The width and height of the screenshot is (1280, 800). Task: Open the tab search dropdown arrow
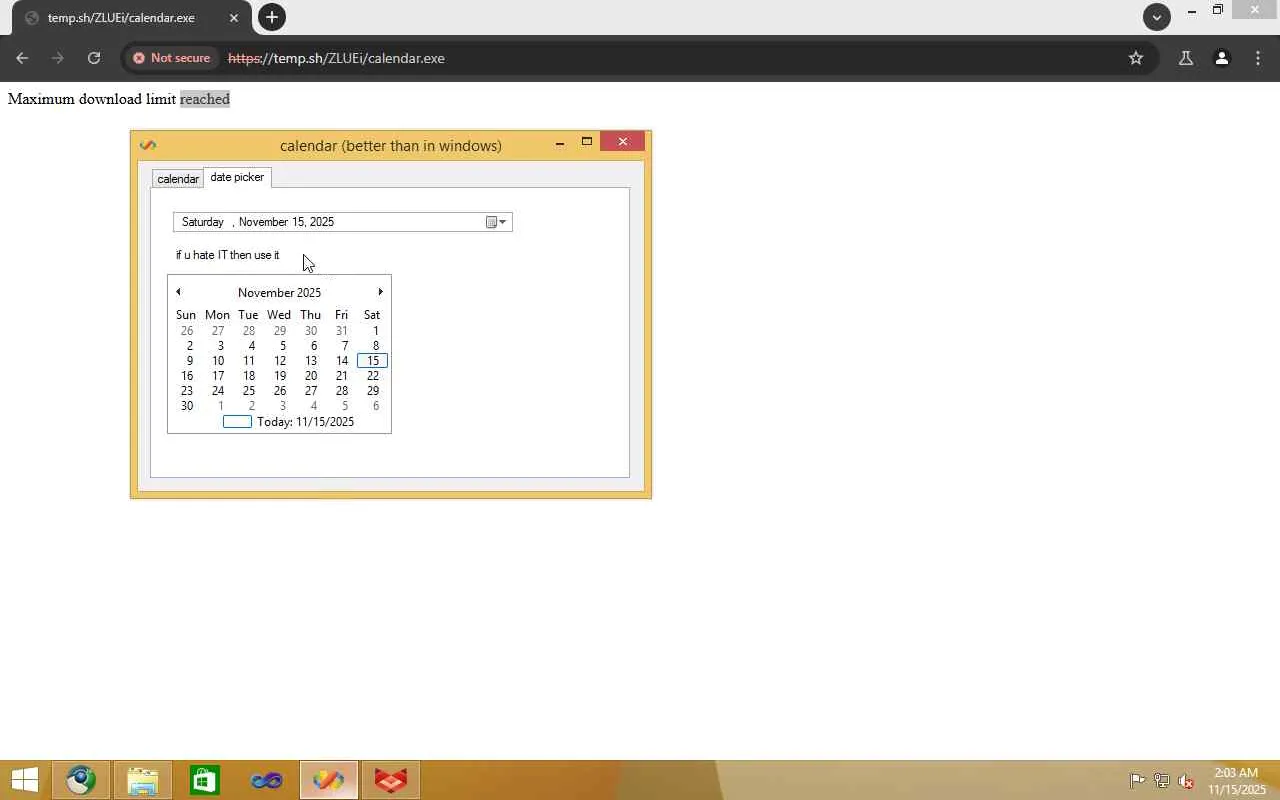pyautogui.click(x=1157, y=17)
